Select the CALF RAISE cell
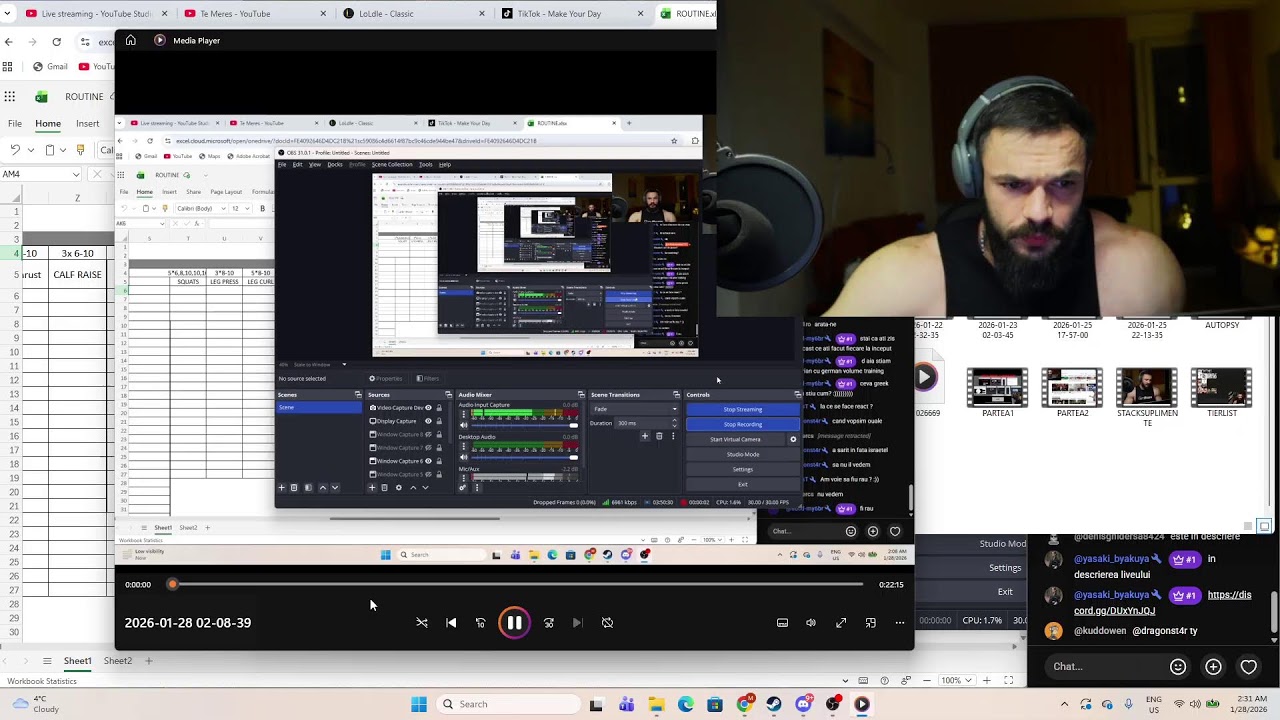The image size is (1280, 720). (x=77, y=275)
